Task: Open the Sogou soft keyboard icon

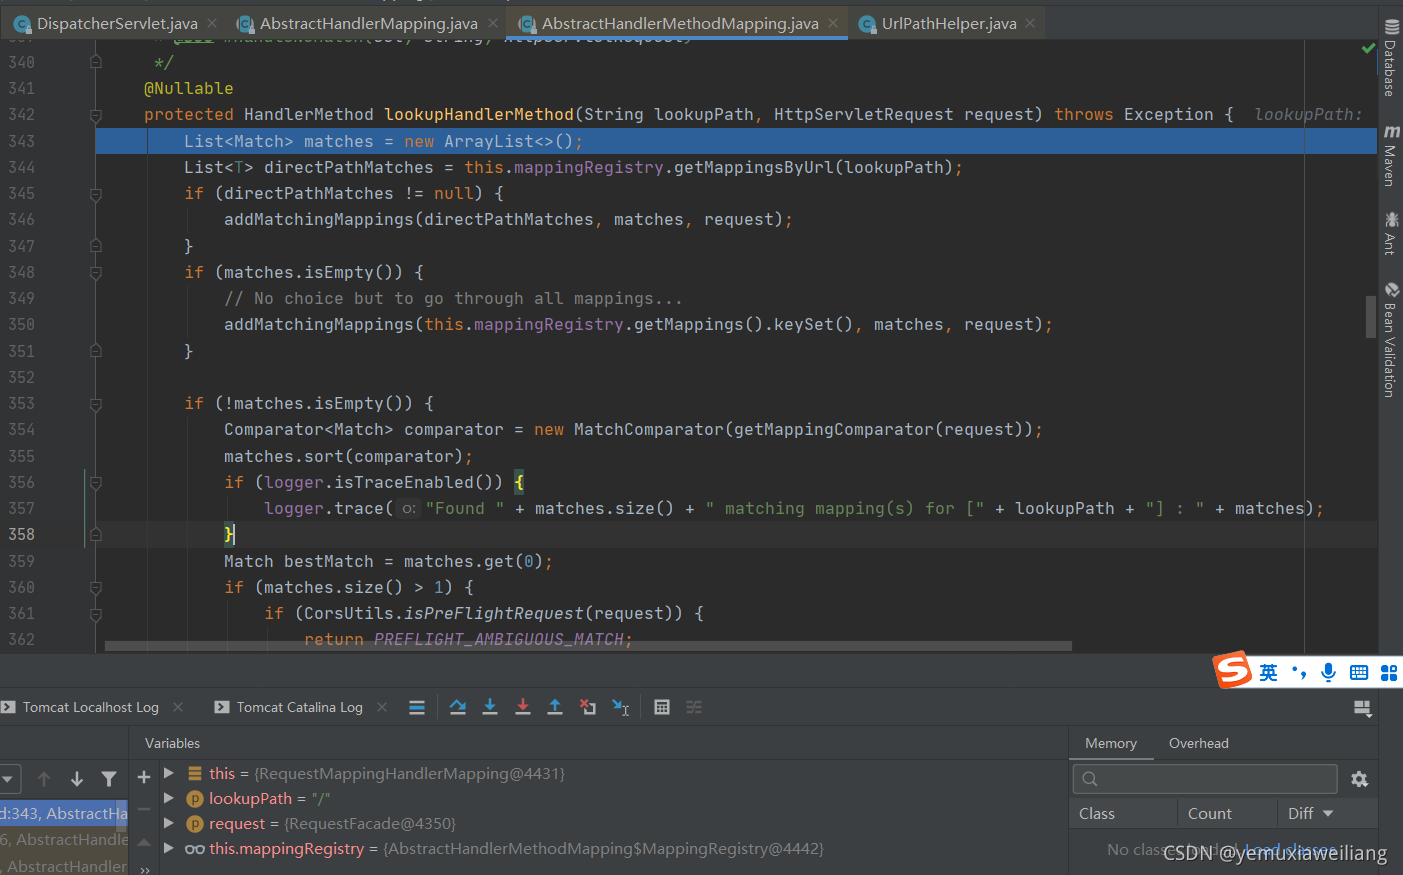Action: coord(1359,672)
